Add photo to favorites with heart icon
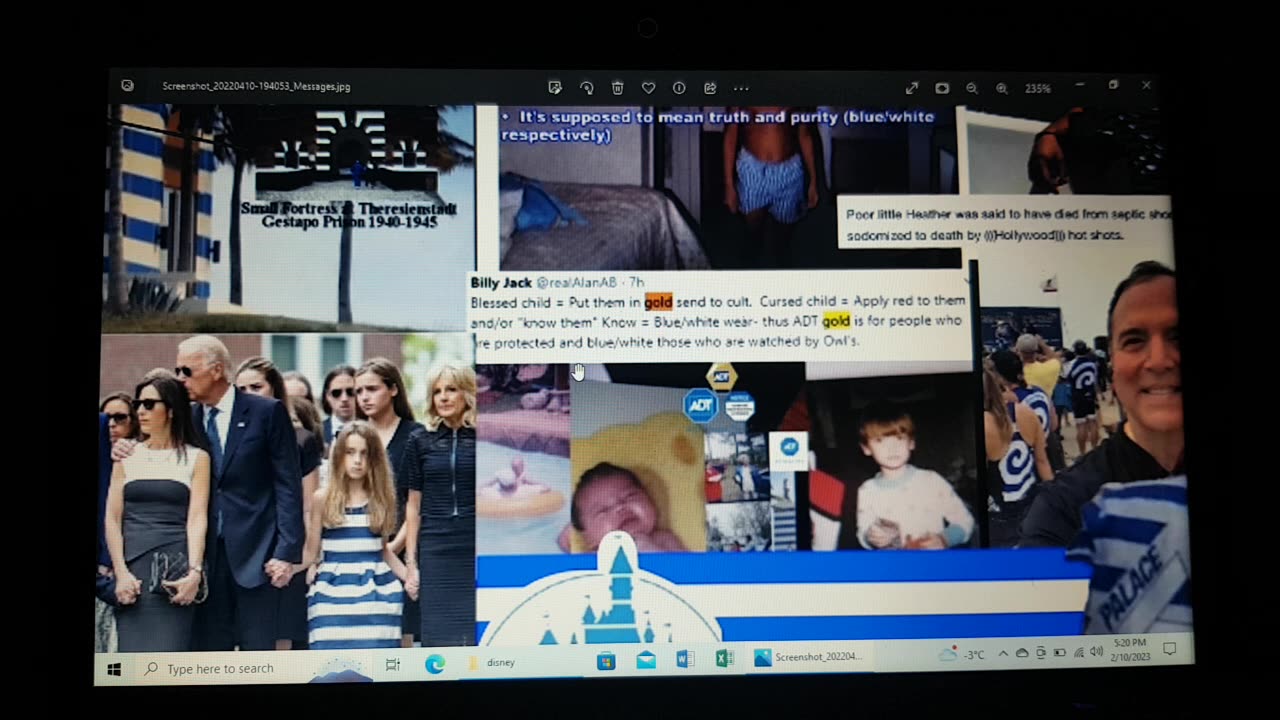The width and height of the screenshot is (1280, 720). (x=648, y=88)
